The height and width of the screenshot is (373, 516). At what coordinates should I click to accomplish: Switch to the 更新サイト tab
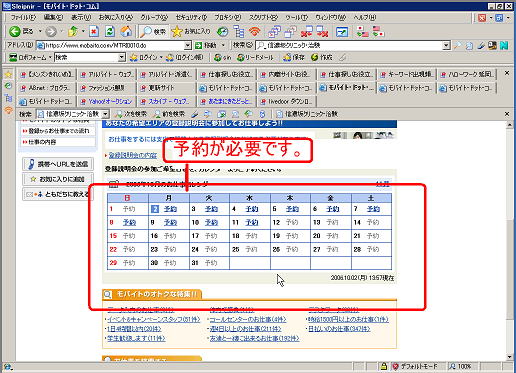(167, 88)
